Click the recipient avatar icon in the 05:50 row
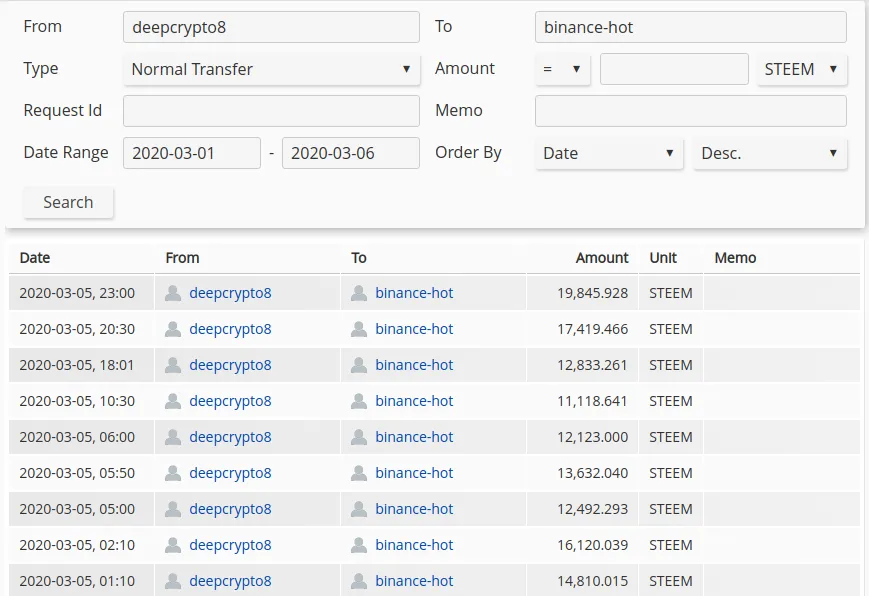Viewport: 869px width, 596px height. [359, 473]
